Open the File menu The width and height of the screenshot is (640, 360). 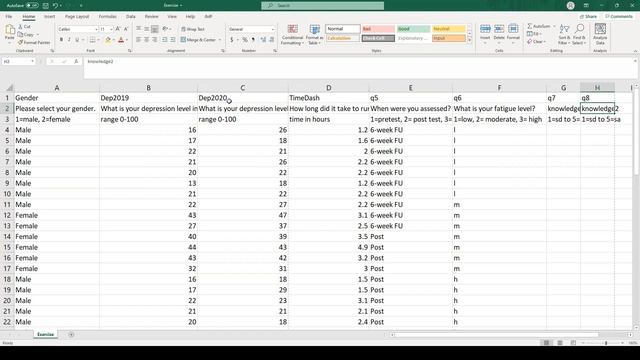(x=9, y=17)
